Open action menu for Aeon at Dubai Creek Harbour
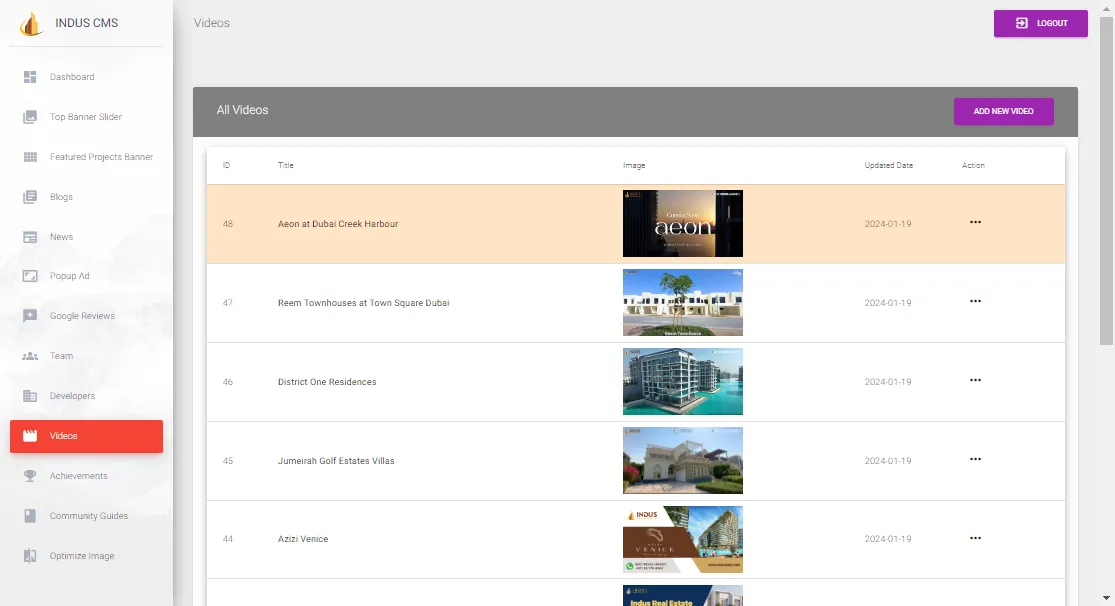The height and width of the screenshot is (606, 1115). (976, 222)
